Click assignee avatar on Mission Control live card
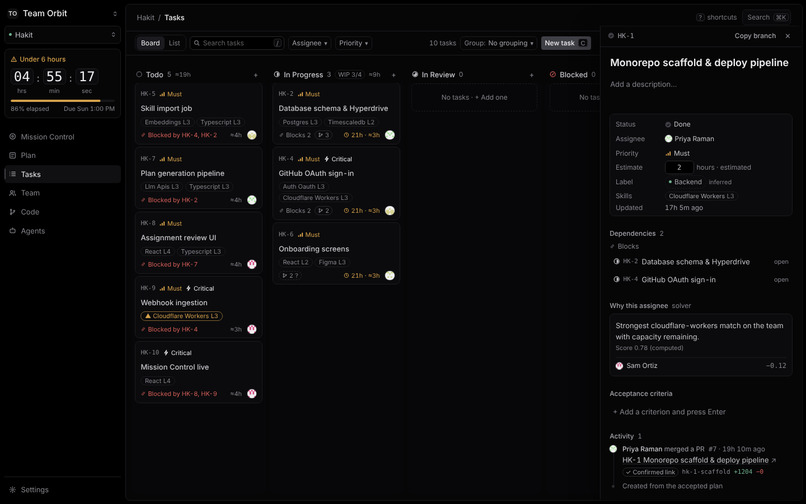Image resolution: width=806 pixels, height=504 pixels. pos(252,393)
